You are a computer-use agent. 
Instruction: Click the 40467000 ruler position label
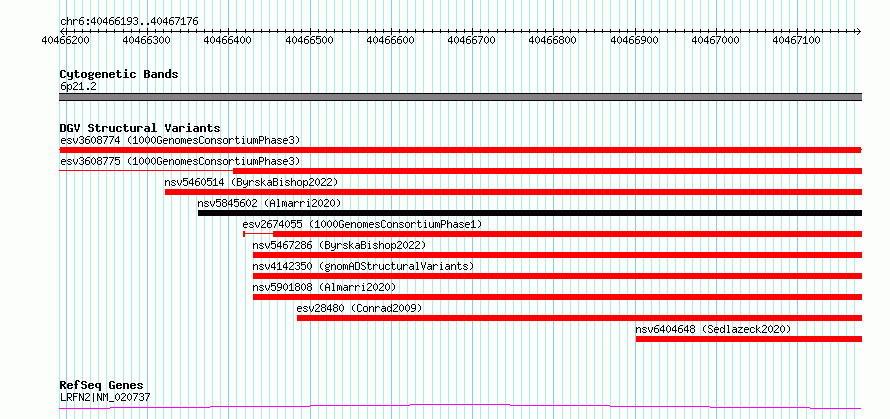click(715, 40)
